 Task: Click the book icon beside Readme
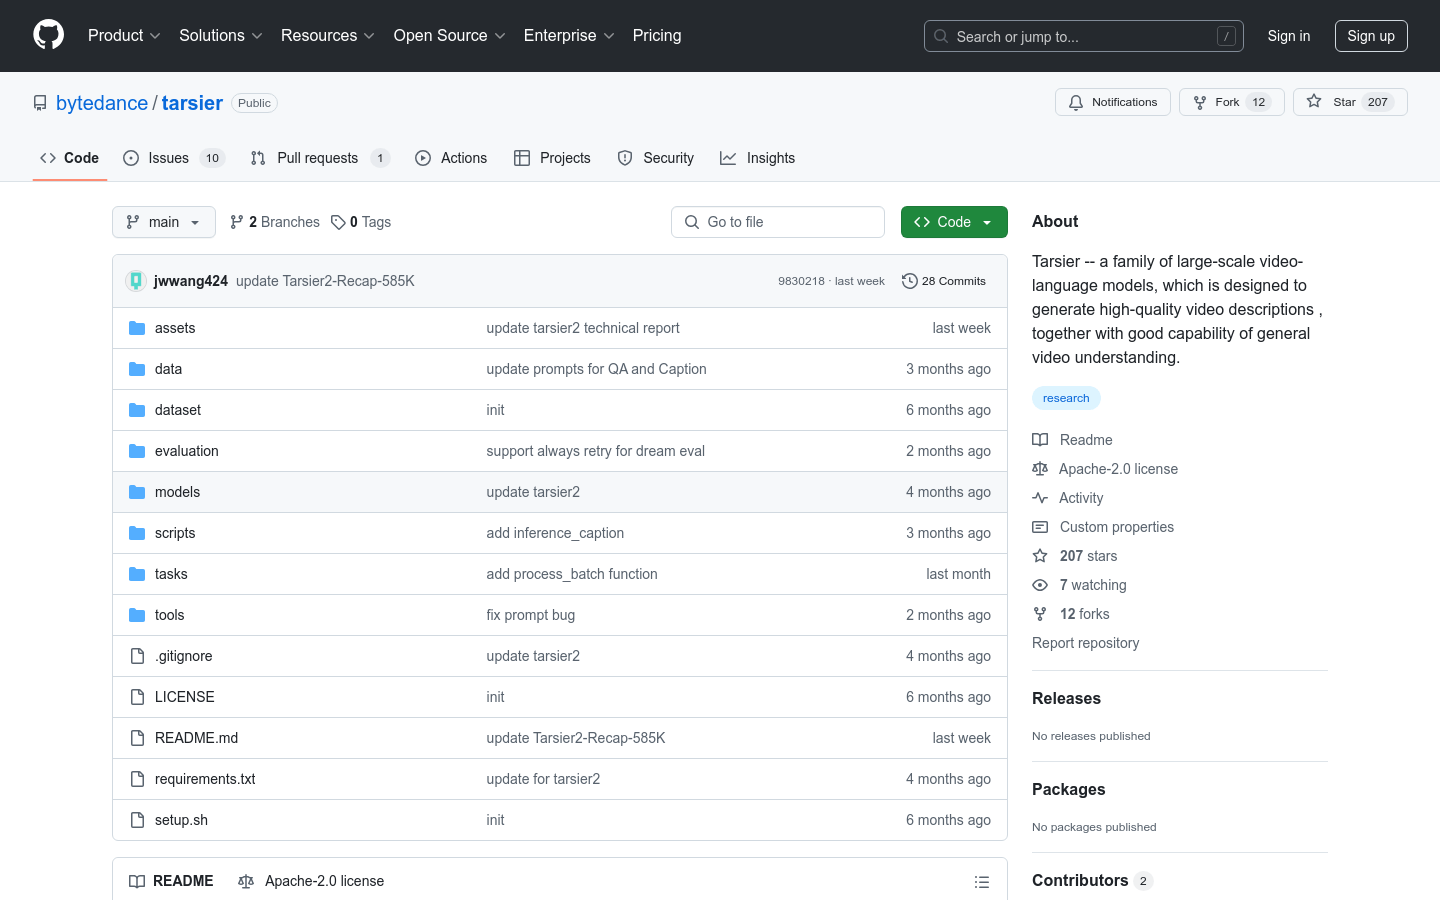pos(1040,440)
